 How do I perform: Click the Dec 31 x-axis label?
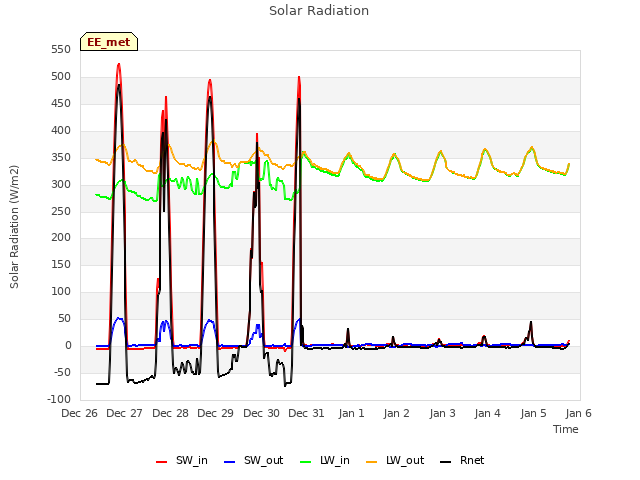click(x=307, y=413)
